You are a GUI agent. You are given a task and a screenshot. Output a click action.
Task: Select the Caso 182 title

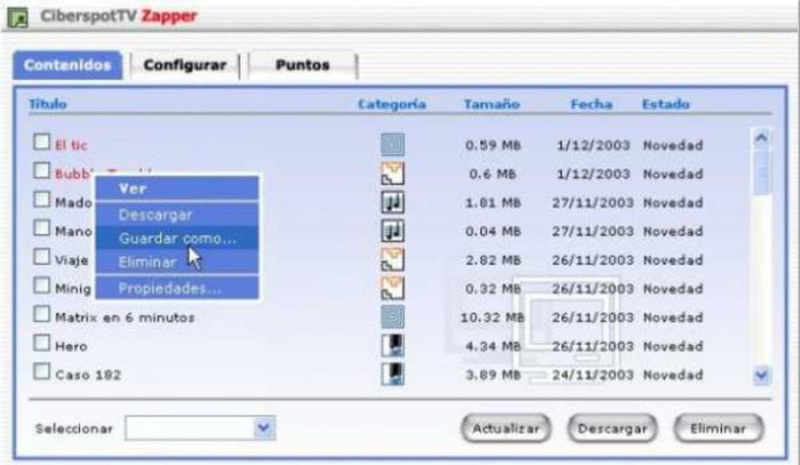(88, 375)
